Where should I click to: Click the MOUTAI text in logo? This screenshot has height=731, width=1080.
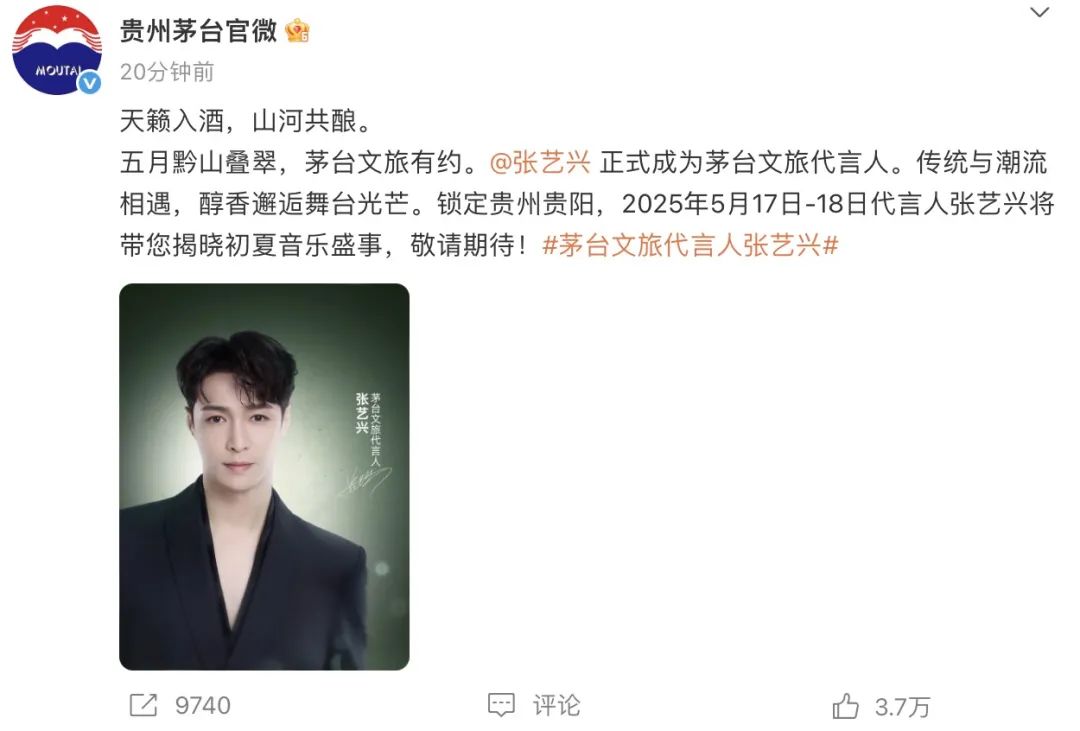[58, 70]
